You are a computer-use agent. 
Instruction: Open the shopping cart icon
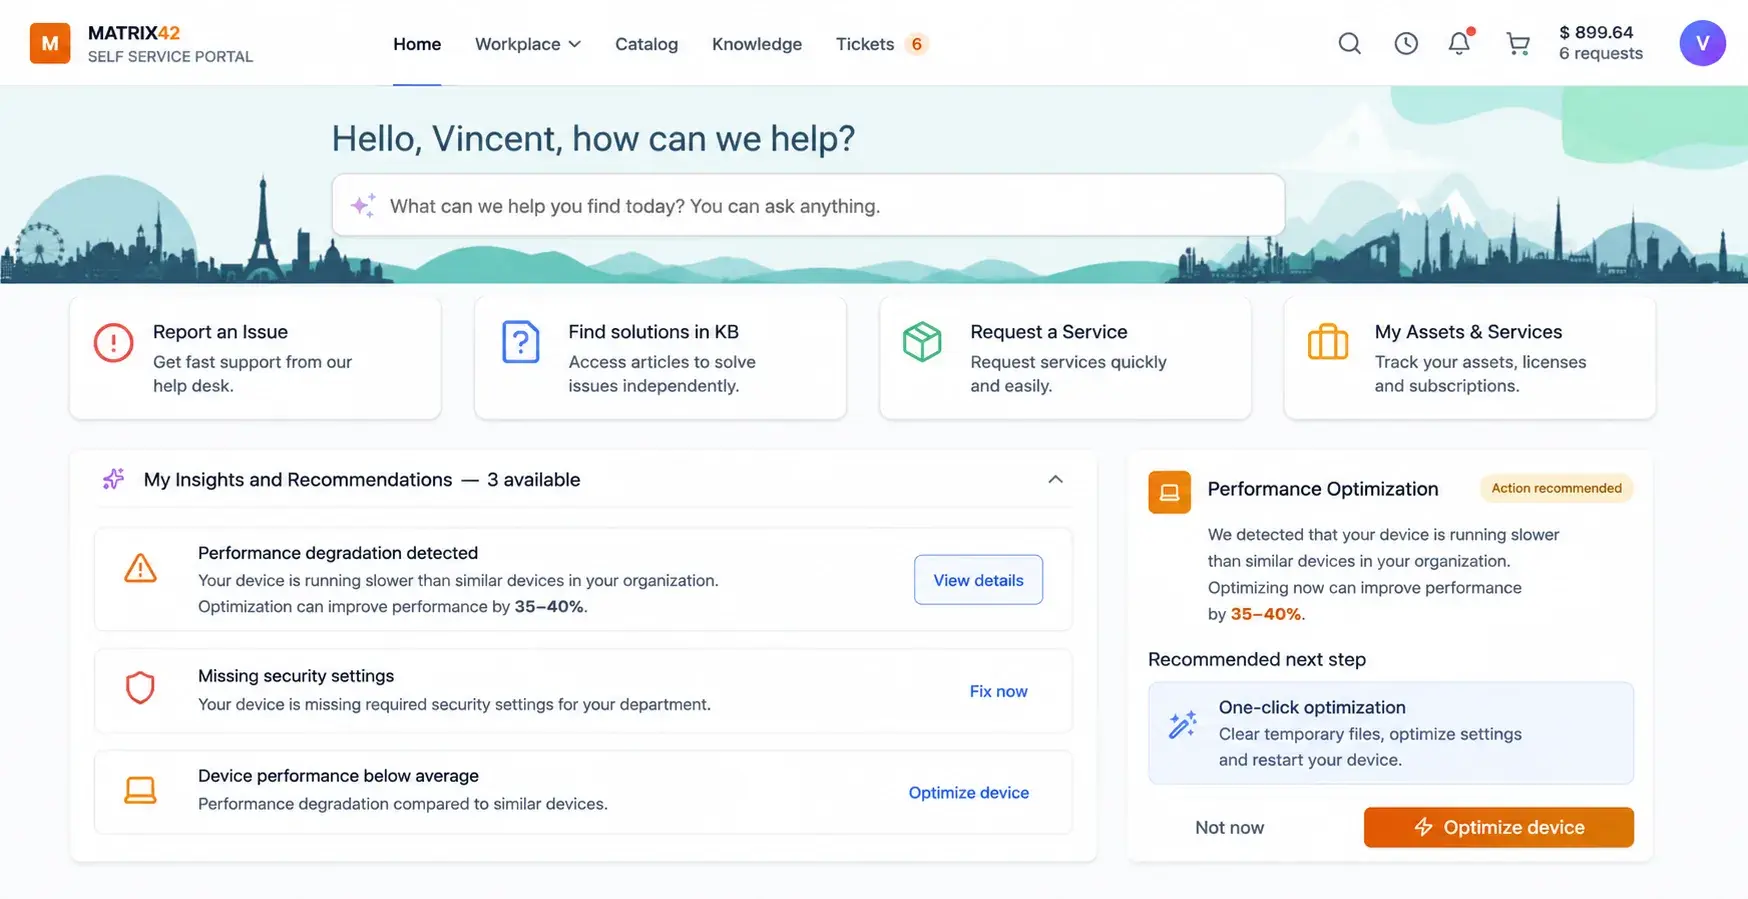1518,43
